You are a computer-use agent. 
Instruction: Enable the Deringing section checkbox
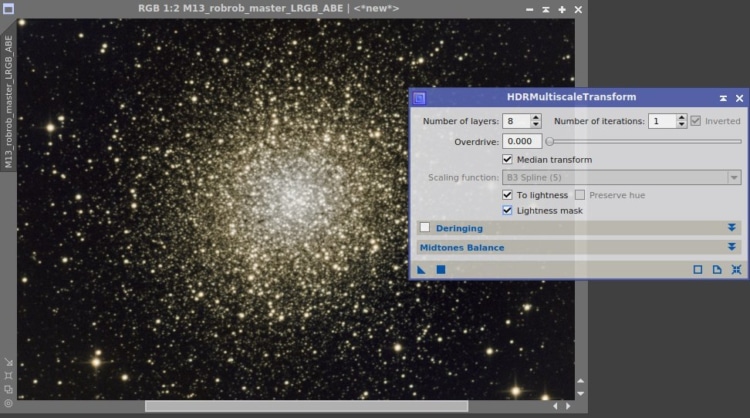tap(425, 228)
